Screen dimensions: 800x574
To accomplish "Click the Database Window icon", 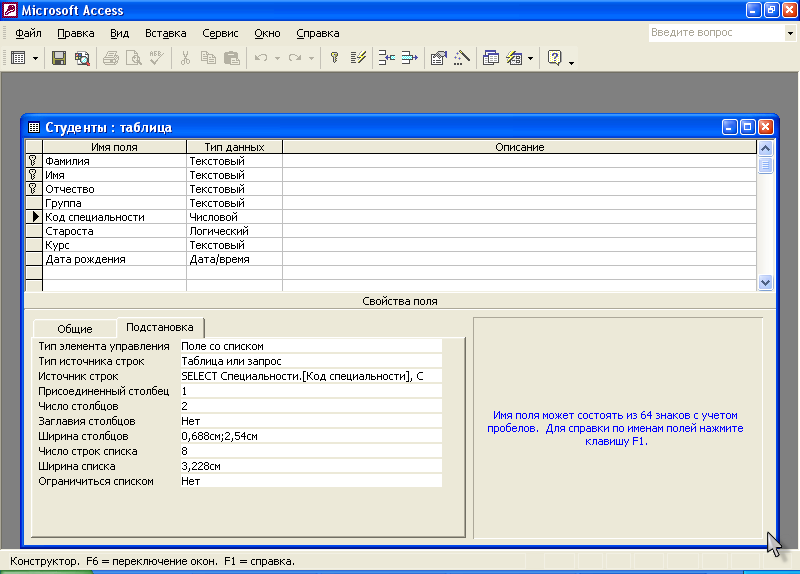I will (490, 58).
